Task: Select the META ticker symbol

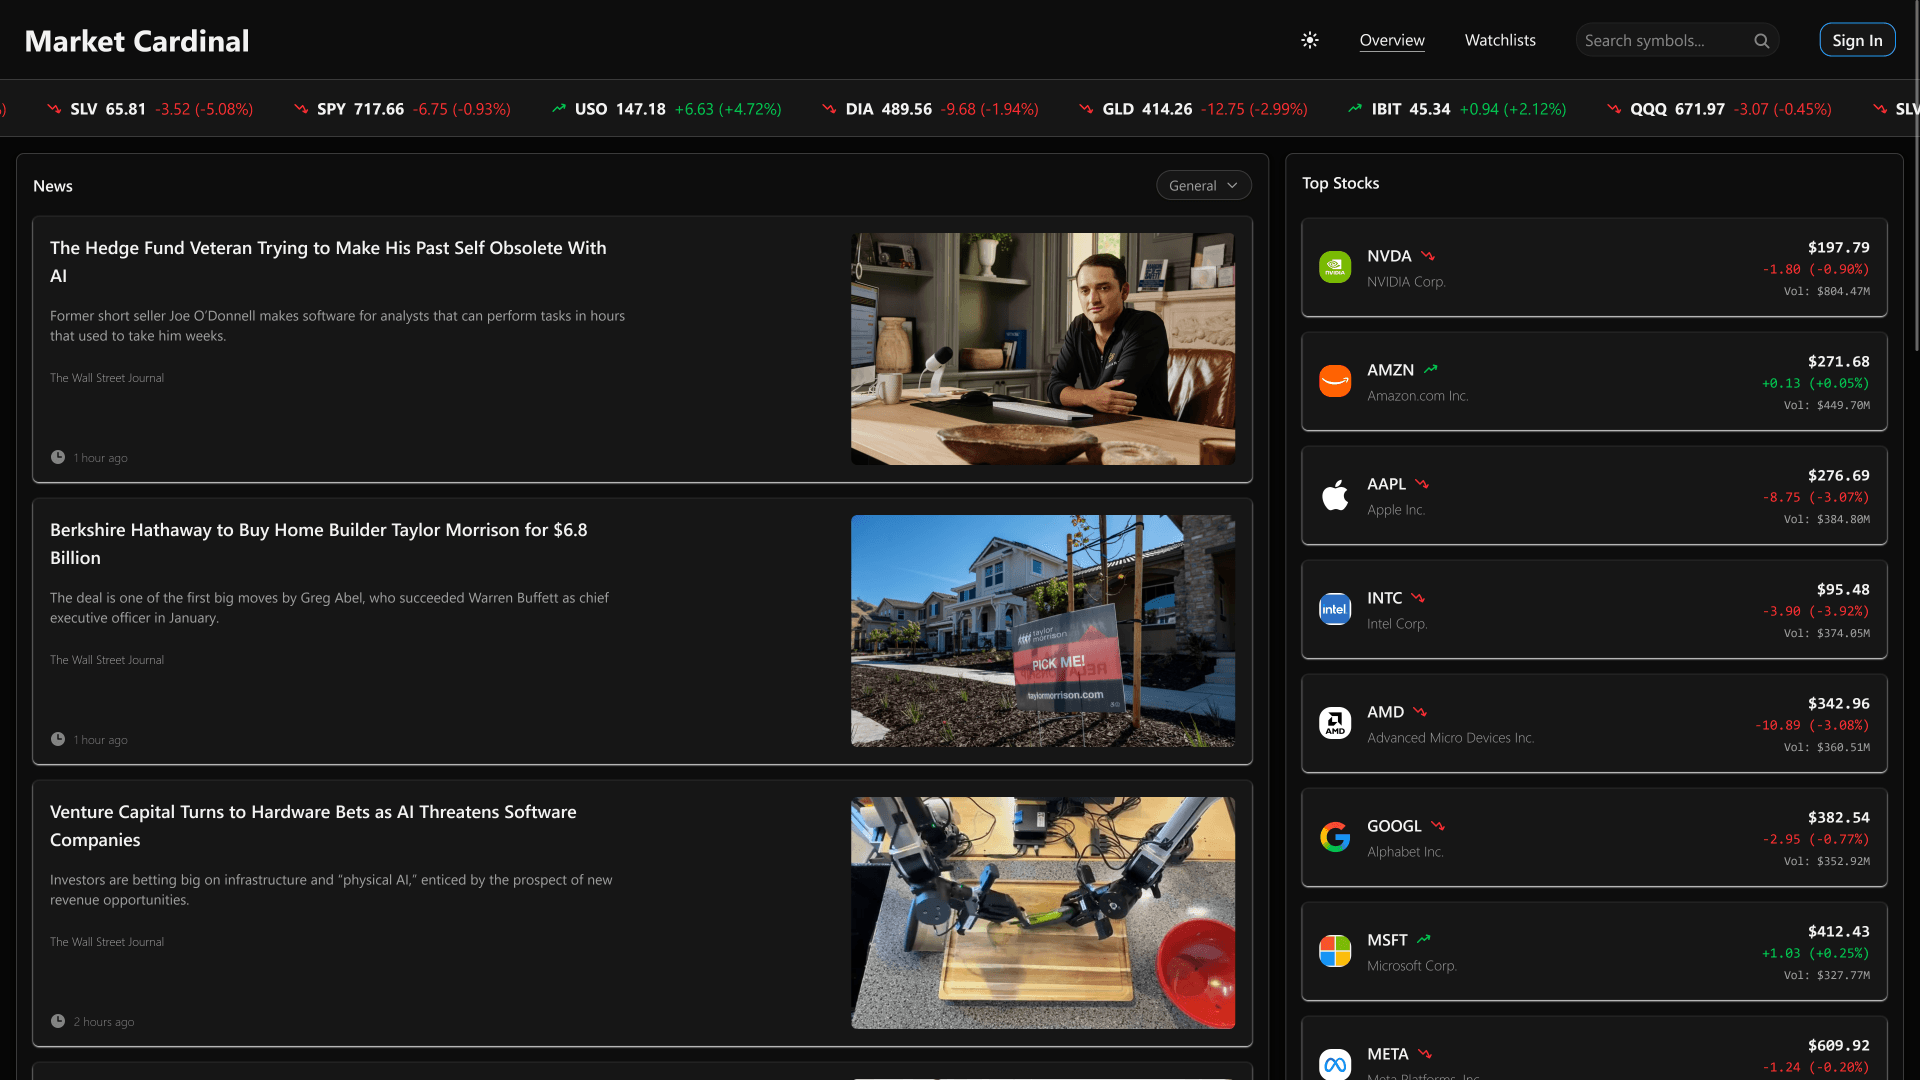Action: 1387,1054
